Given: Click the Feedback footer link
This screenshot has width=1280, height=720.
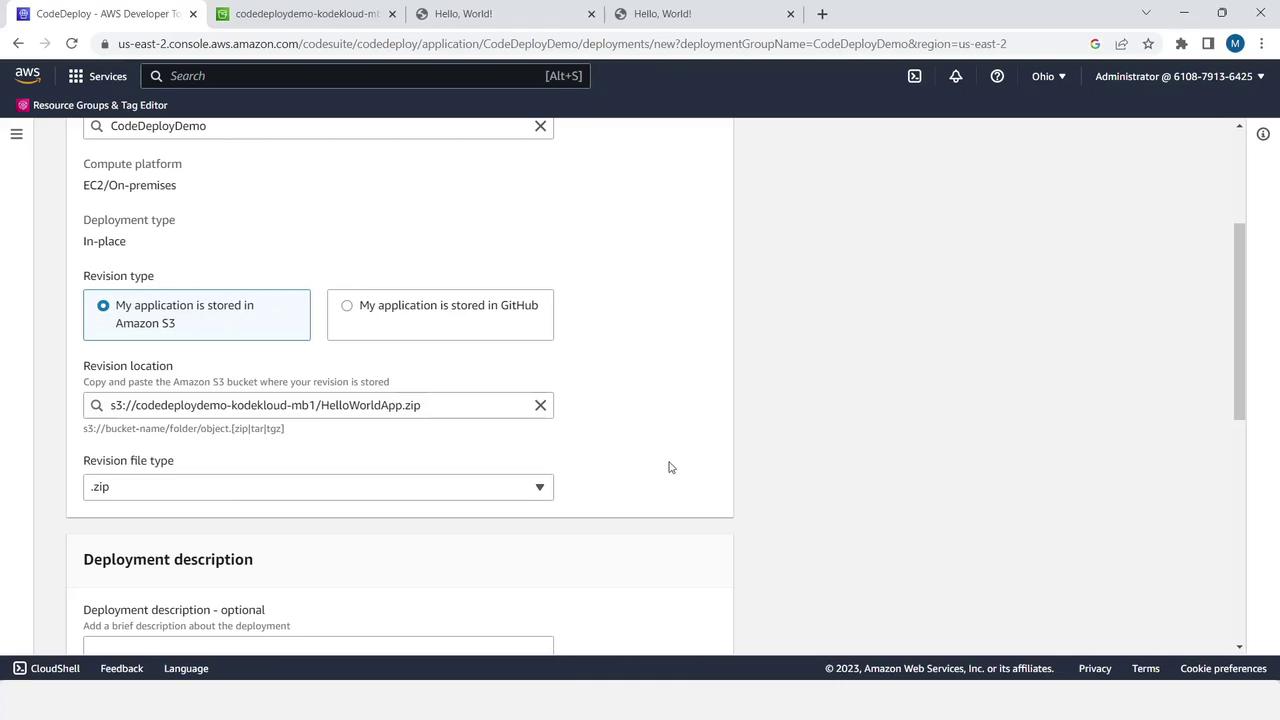Looking at the screenshot, I should click(122, 668).
